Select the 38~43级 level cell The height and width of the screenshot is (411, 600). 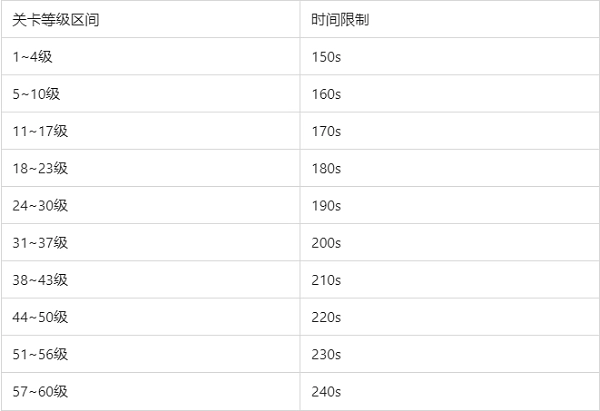[x=40, y=279]
